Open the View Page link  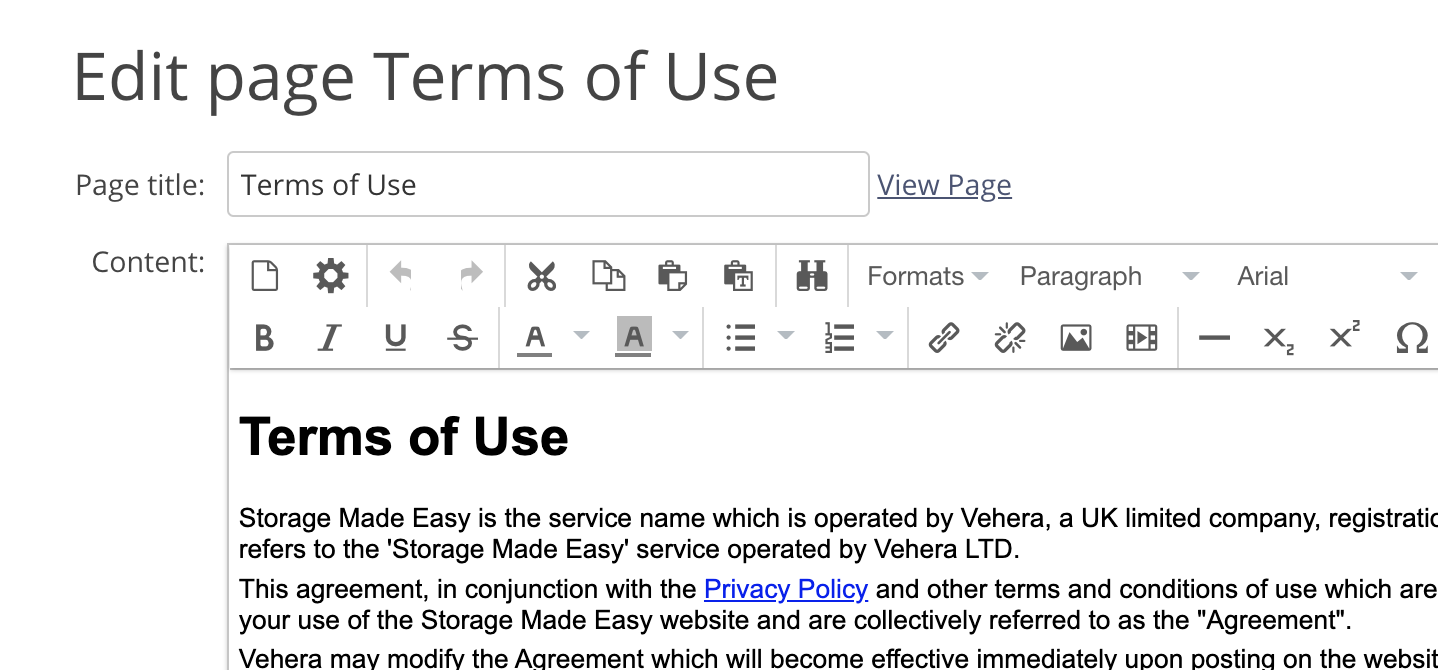tap(944, 185)
